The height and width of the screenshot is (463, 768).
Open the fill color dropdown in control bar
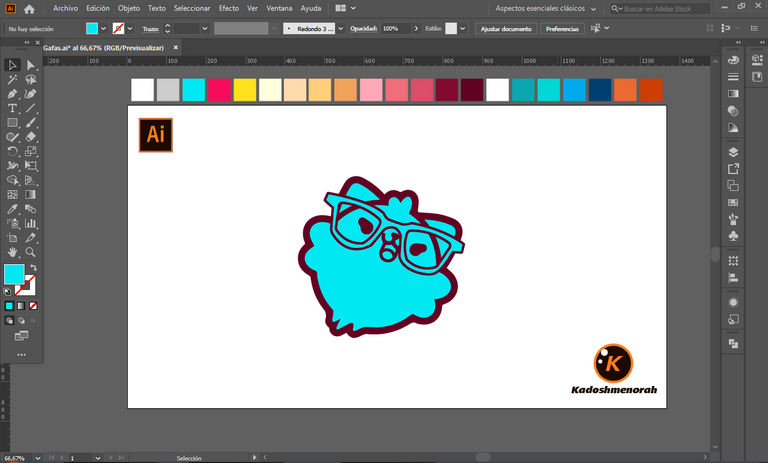(103, 28)
